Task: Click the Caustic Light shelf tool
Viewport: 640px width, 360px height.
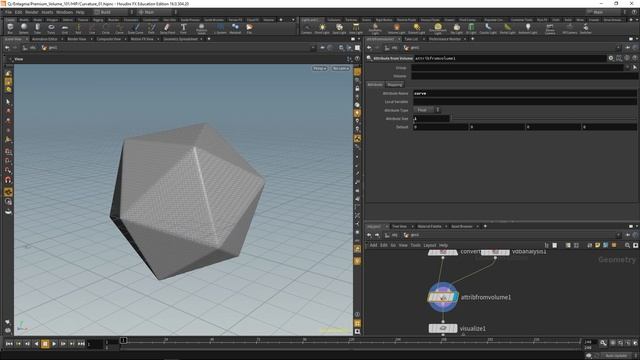Action: [488, 29]
